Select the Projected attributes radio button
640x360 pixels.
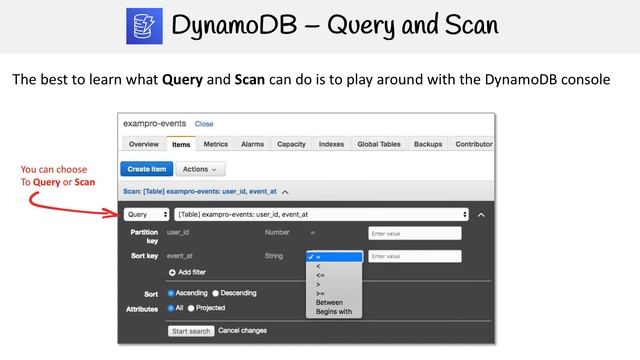coord(191,308)
